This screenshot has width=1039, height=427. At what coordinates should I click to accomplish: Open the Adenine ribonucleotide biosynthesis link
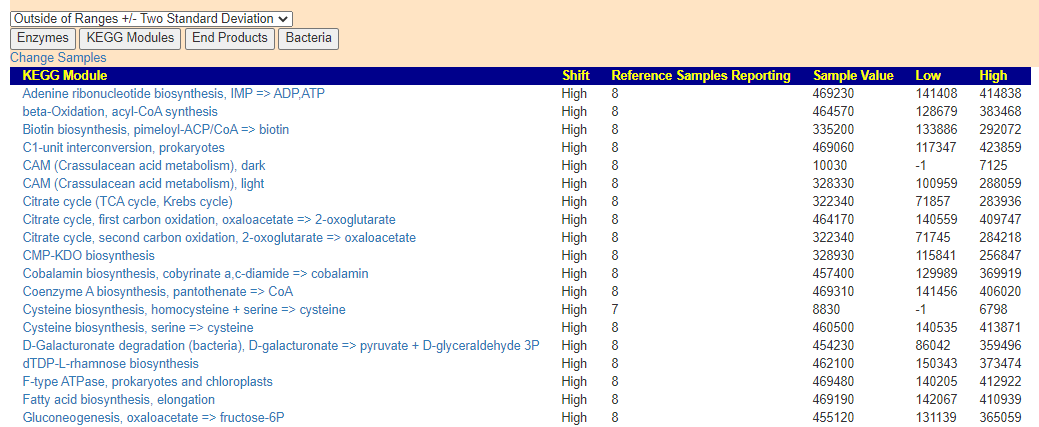click(173, 94)
